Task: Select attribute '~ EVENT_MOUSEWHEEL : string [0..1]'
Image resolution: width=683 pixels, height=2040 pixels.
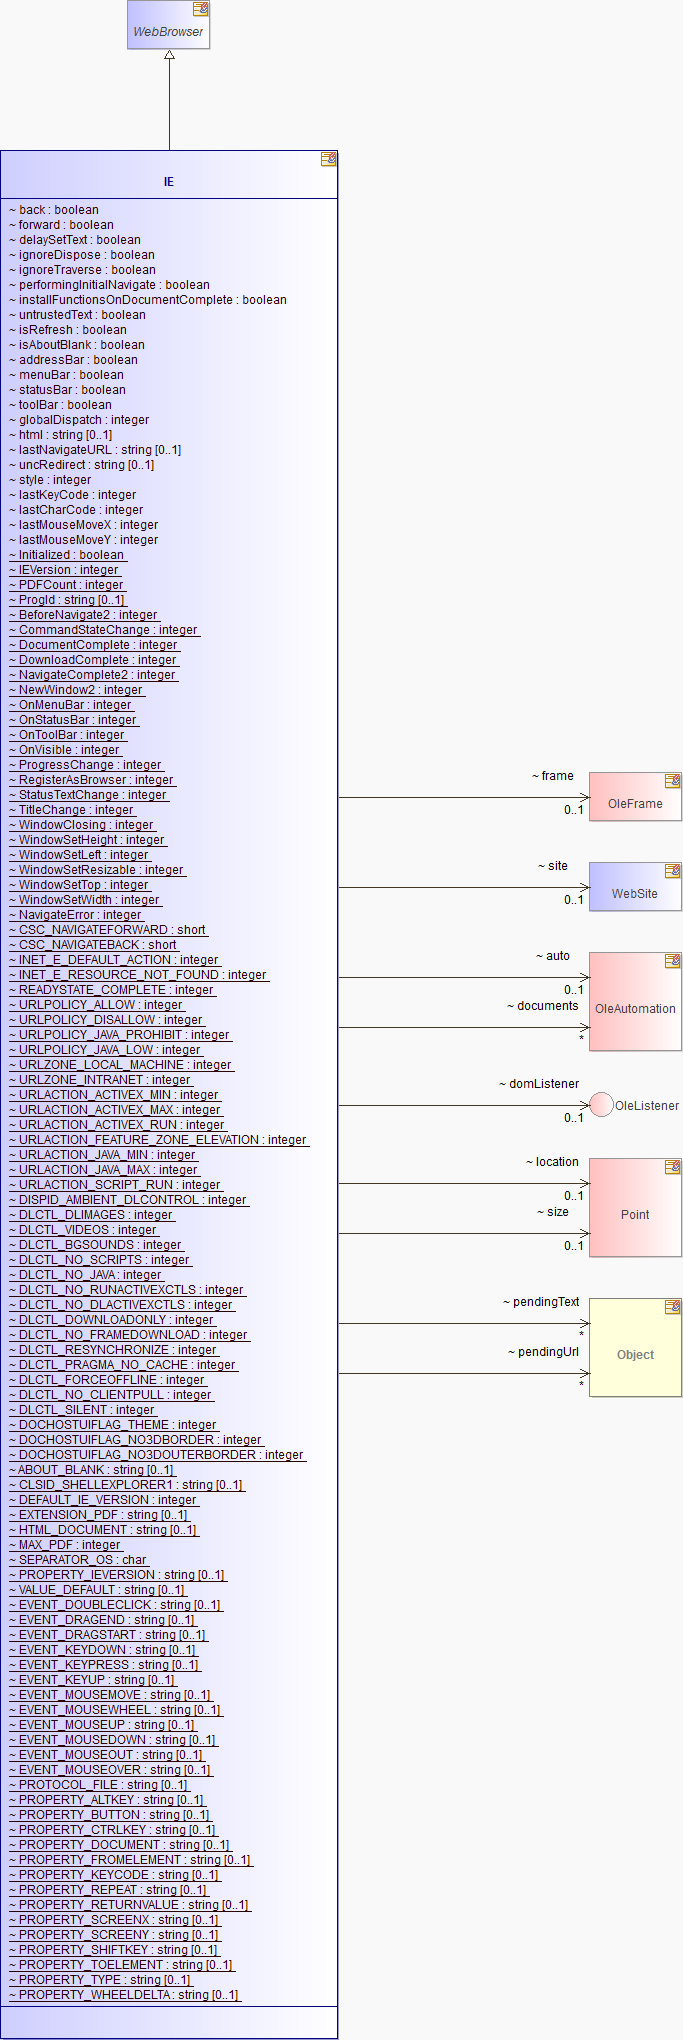Action: coord(115,1710)
